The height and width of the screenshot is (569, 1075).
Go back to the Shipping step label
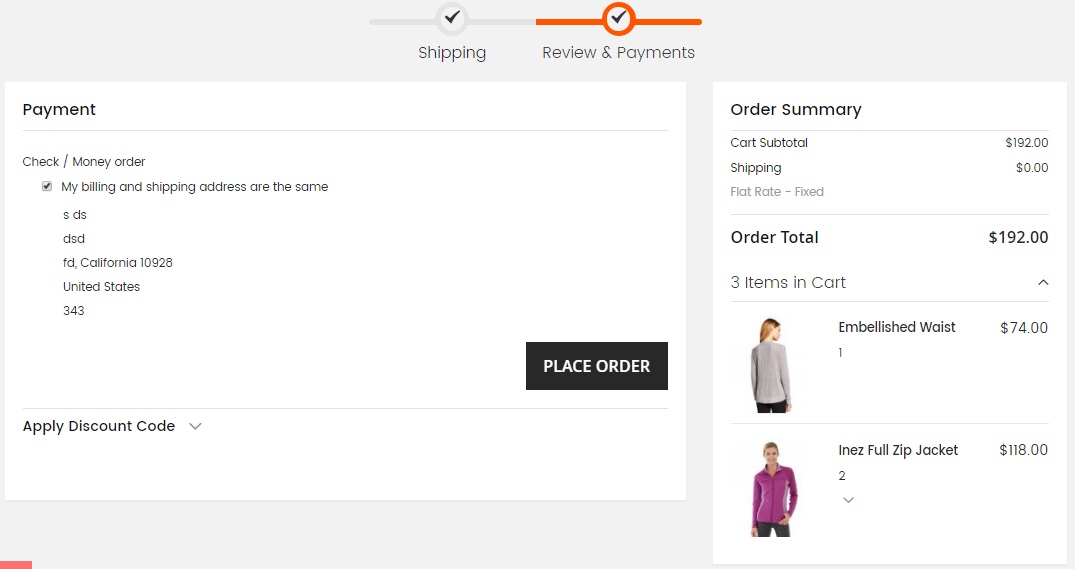point(452,53)
